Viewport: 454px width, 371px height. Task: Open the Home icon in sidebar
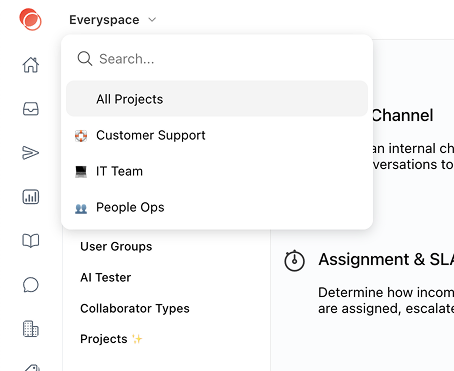tap(31, 65)
